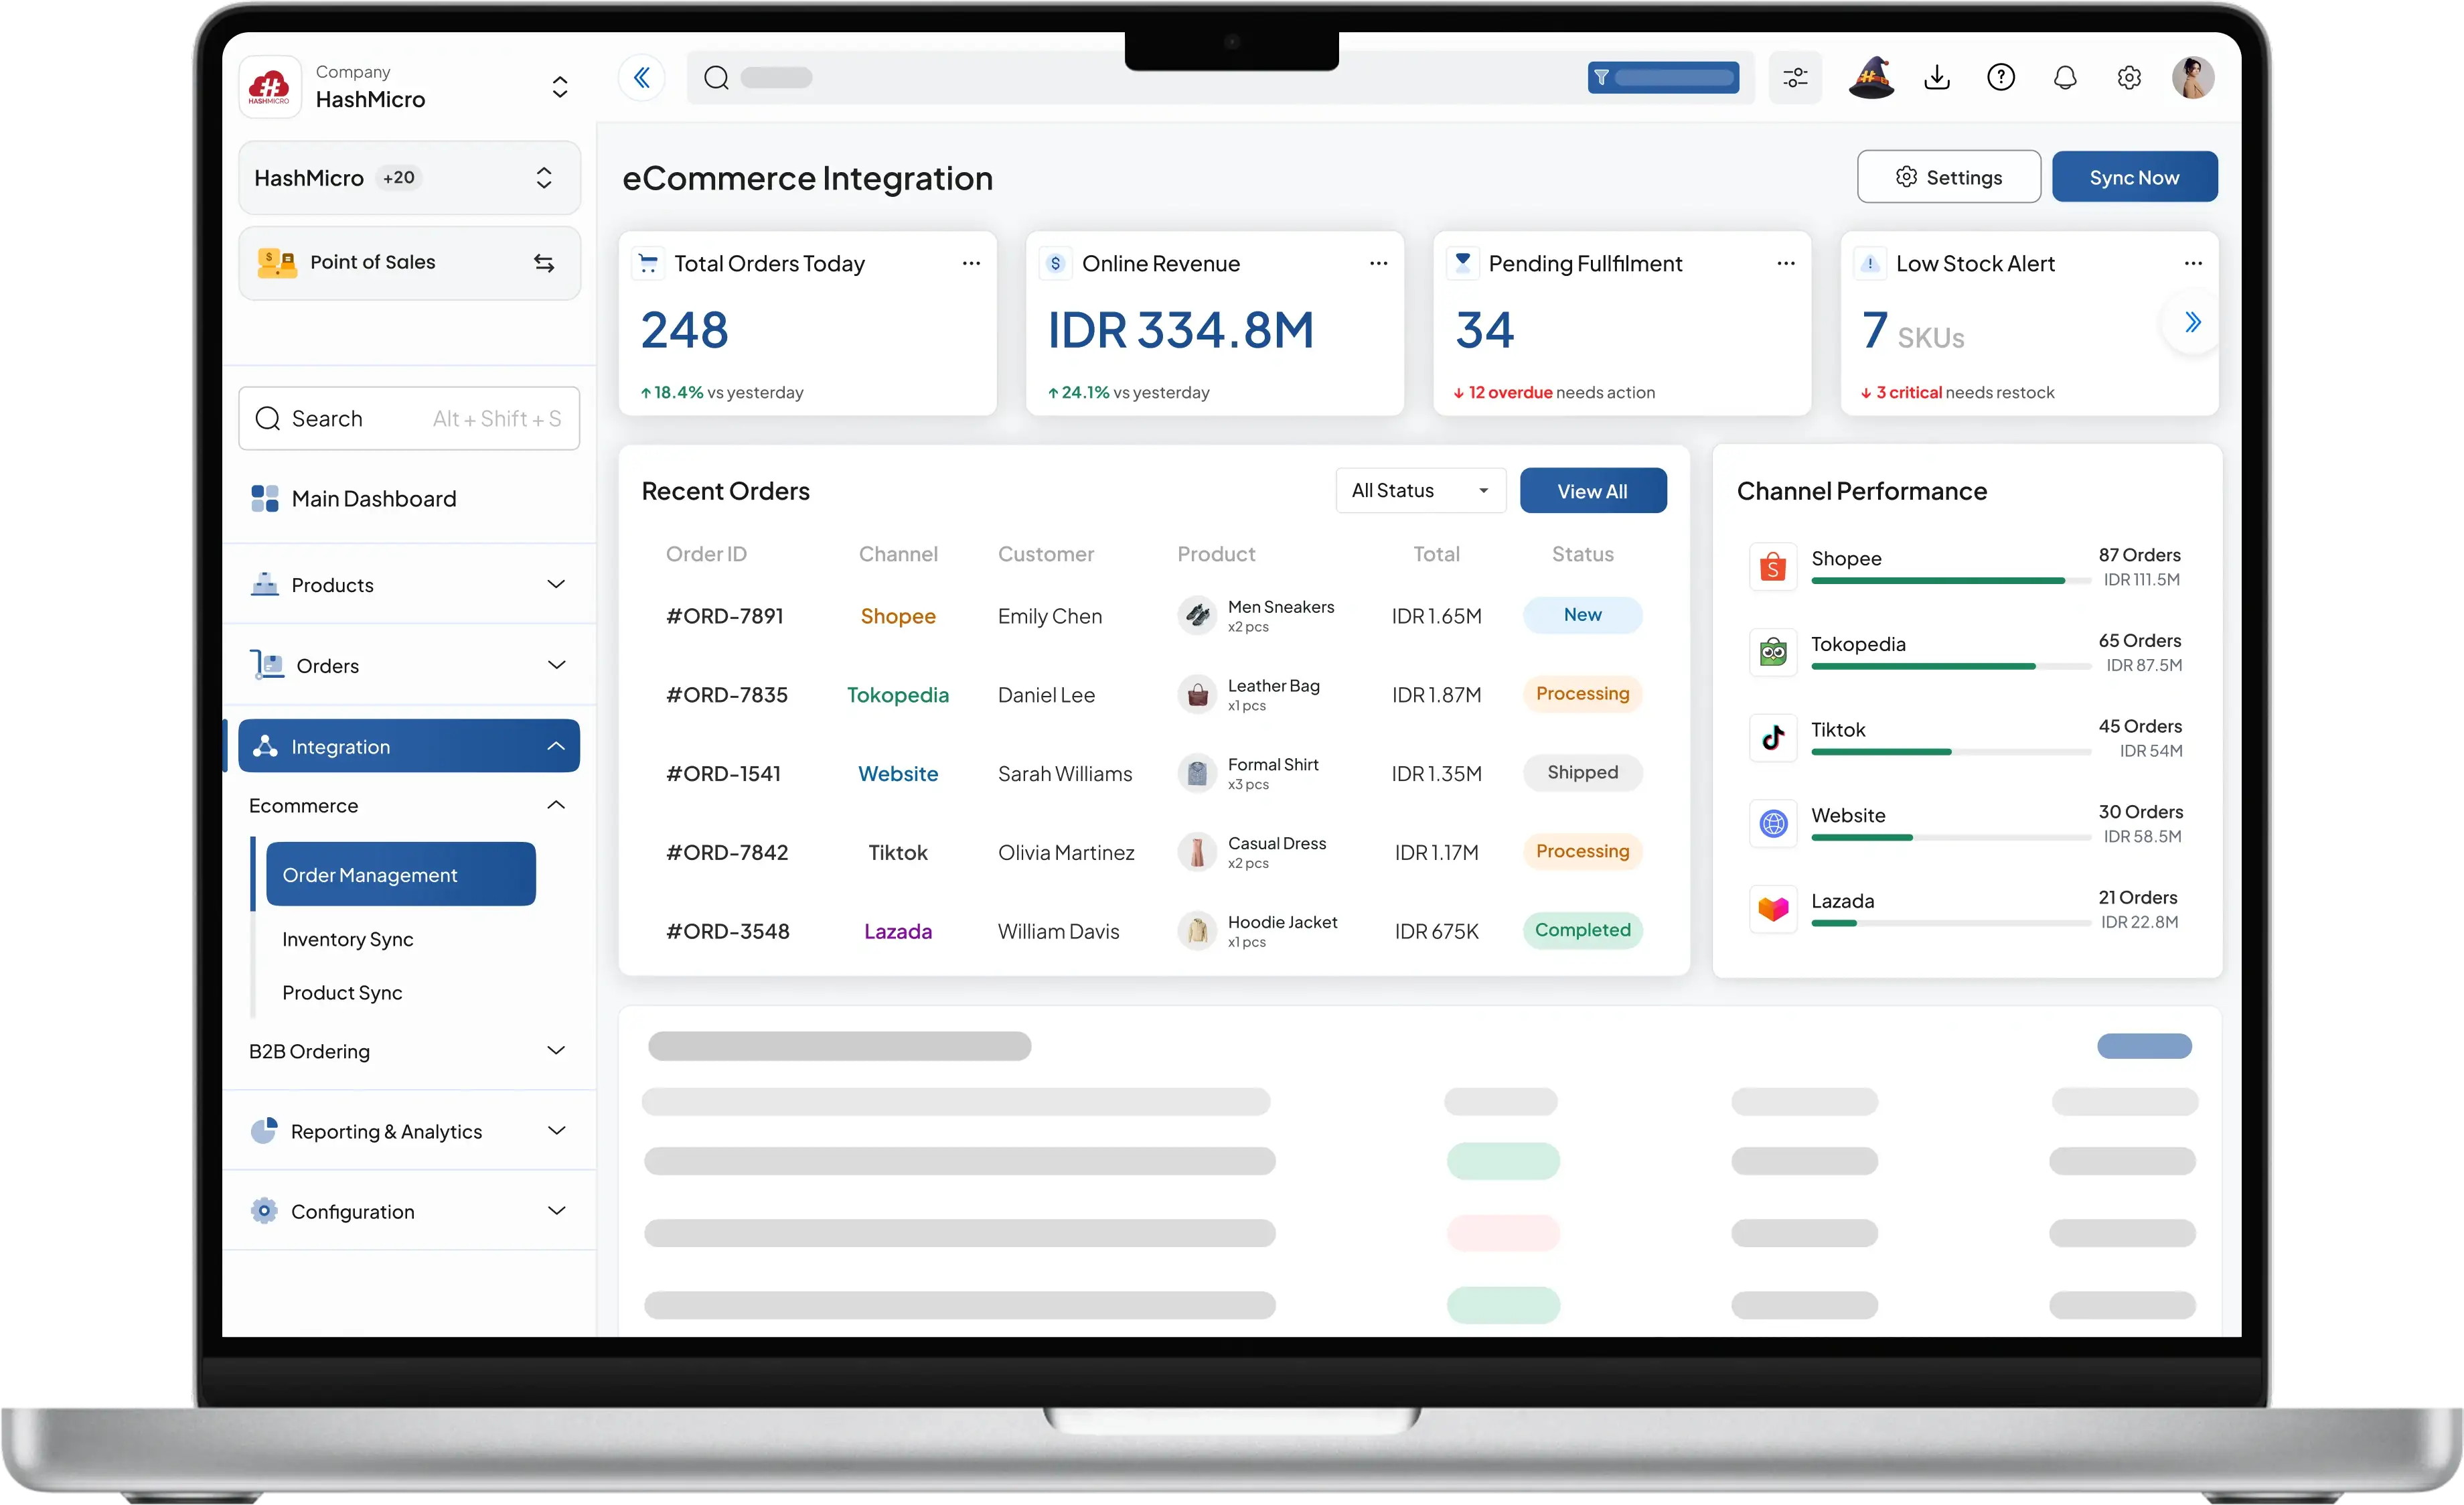The image size is (2464, 1505).
Task: Open the All Status dropdown
Action: click(1420, 491)
